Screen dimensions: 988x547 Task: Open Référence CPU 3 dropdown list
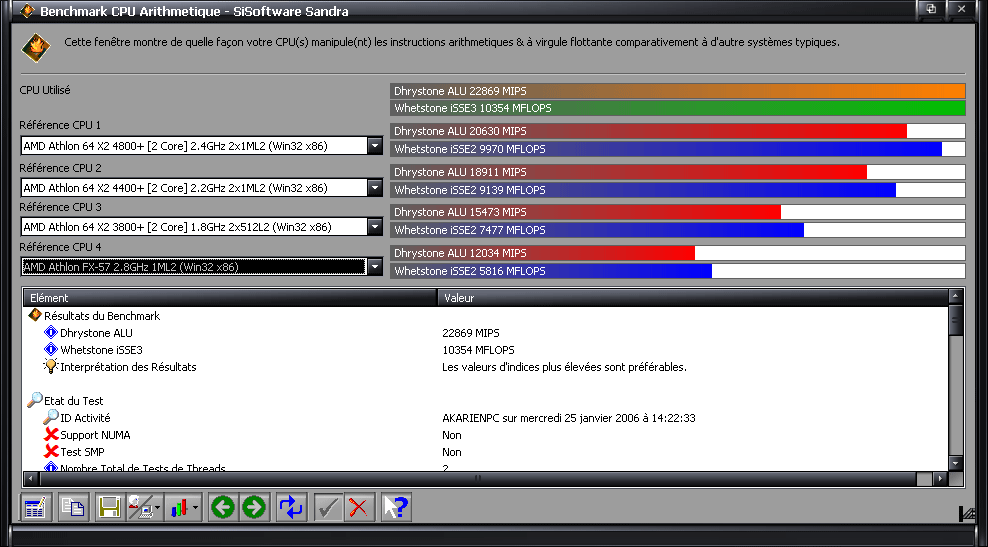coord(375,227)
